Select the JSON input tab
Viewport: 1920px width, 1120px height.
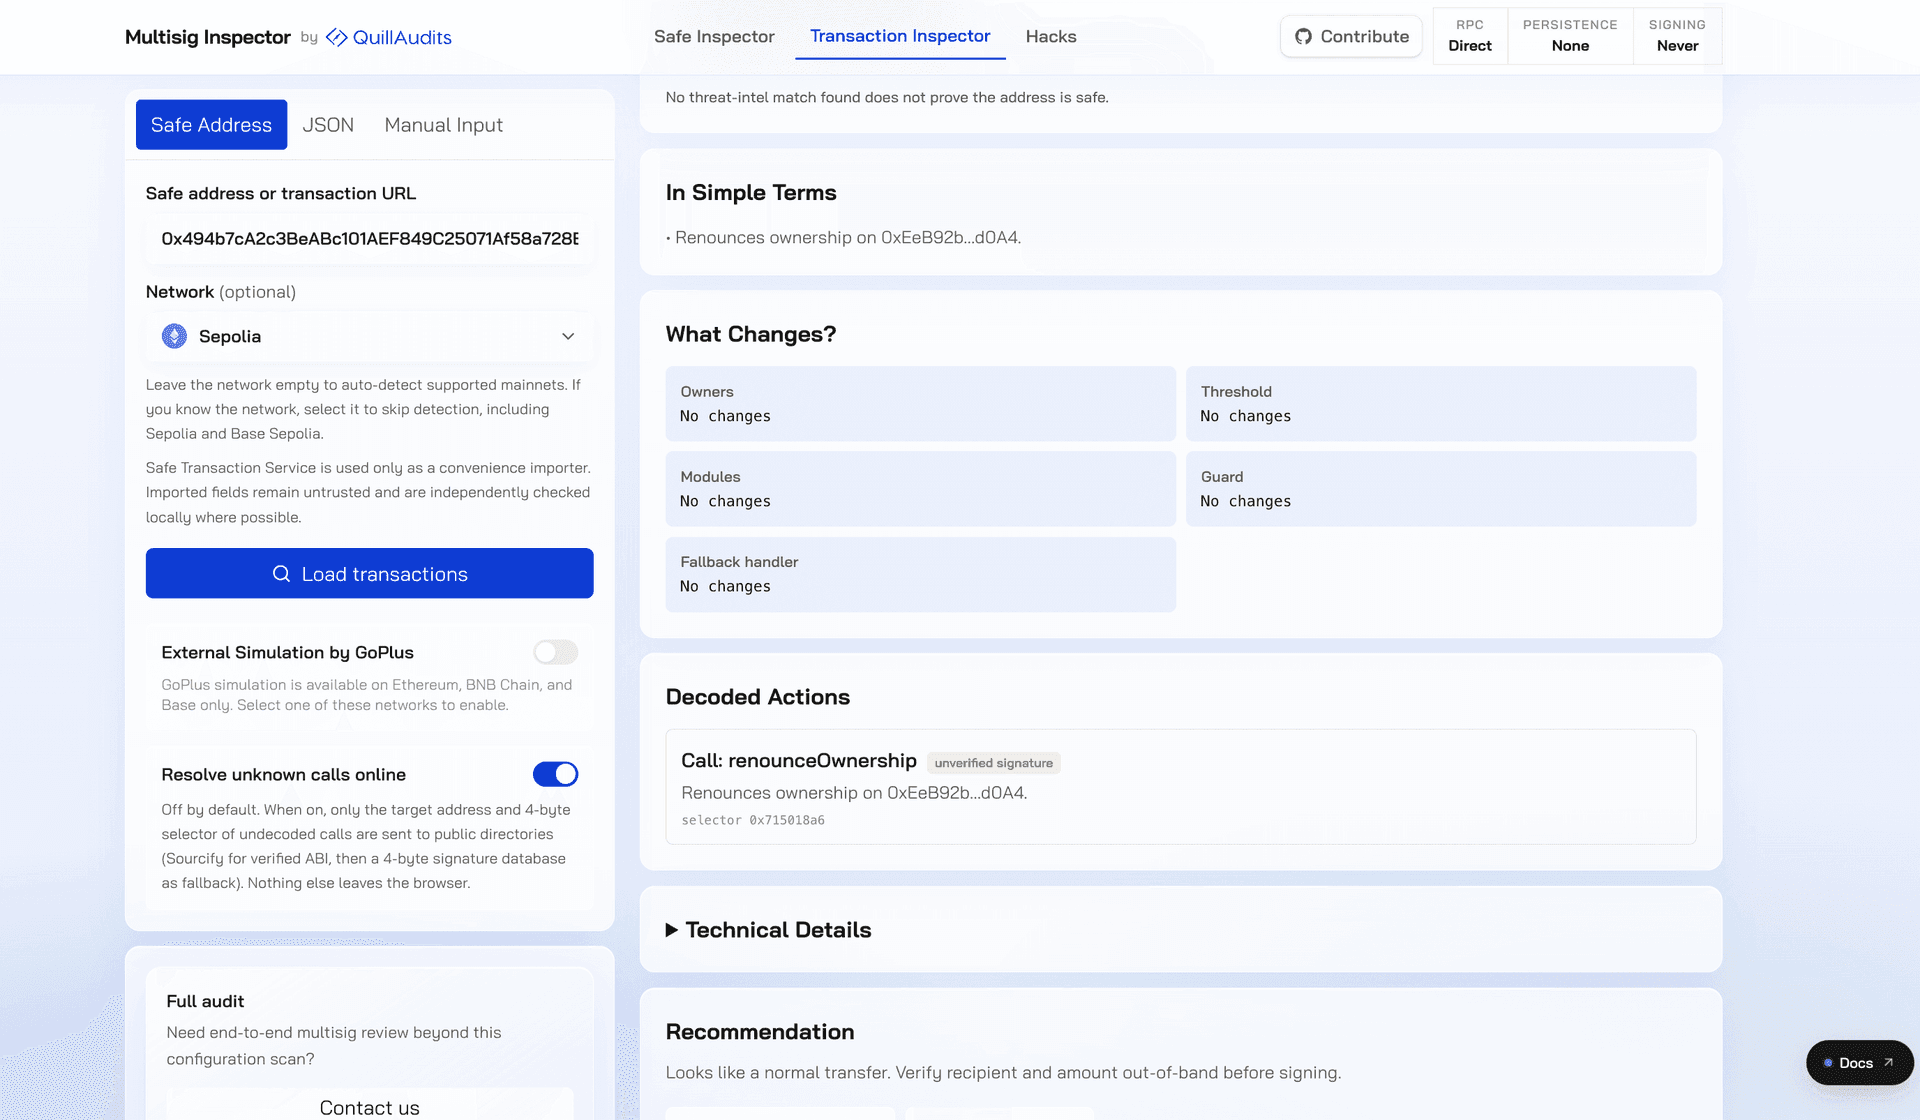(328, 125)
